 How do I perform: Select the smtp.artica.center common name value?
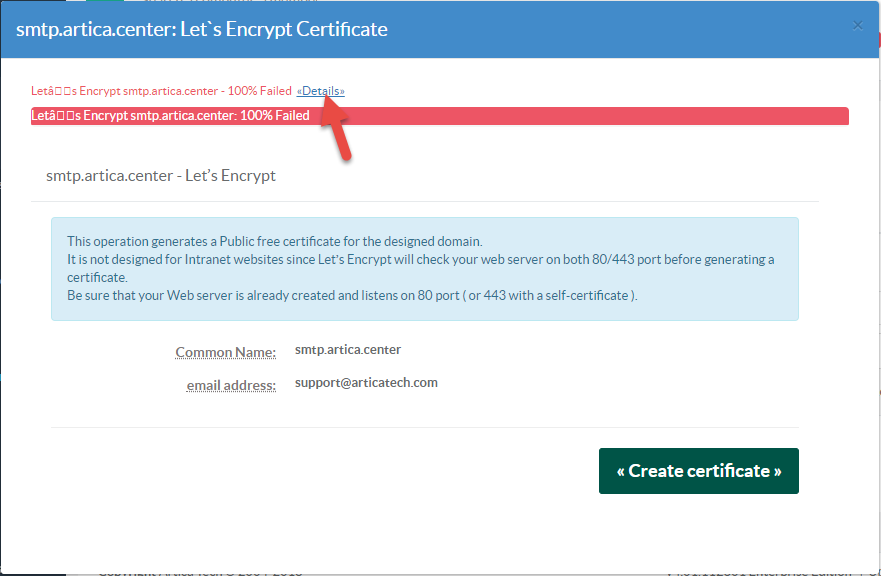click(x=346, y=349)
